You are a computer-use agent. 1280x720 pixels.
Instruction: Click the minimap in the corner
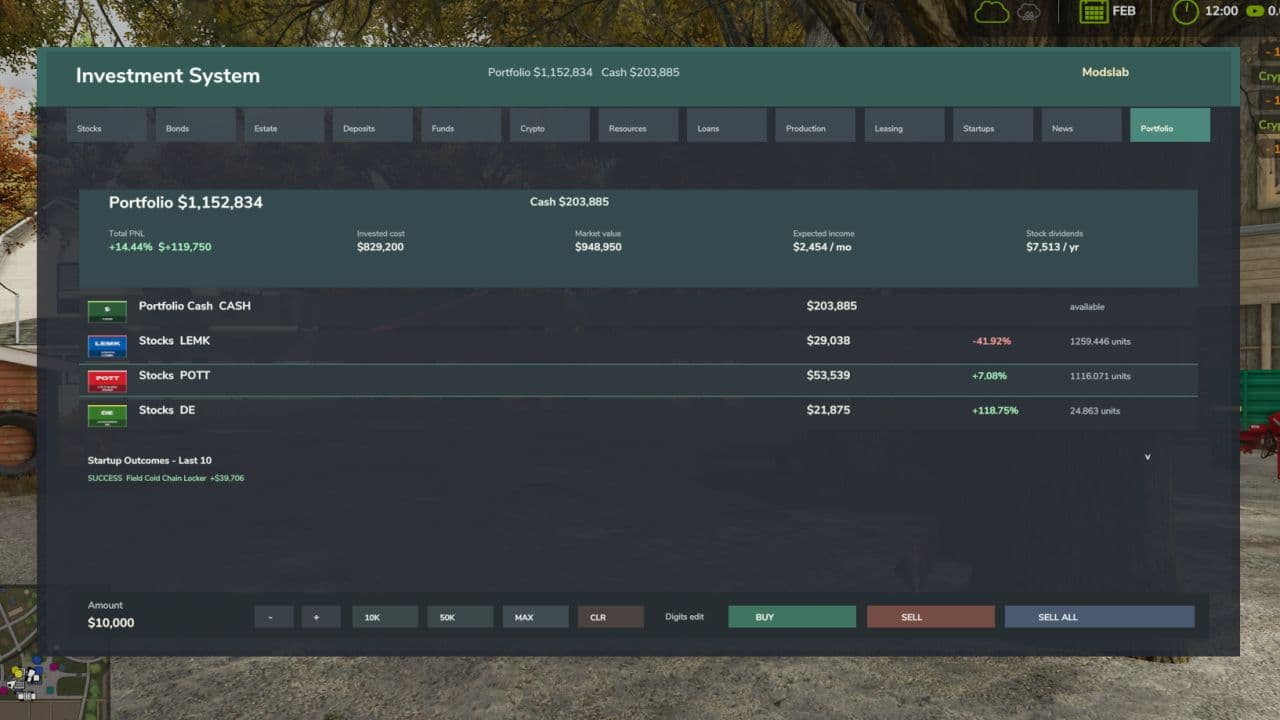[52, 652]
